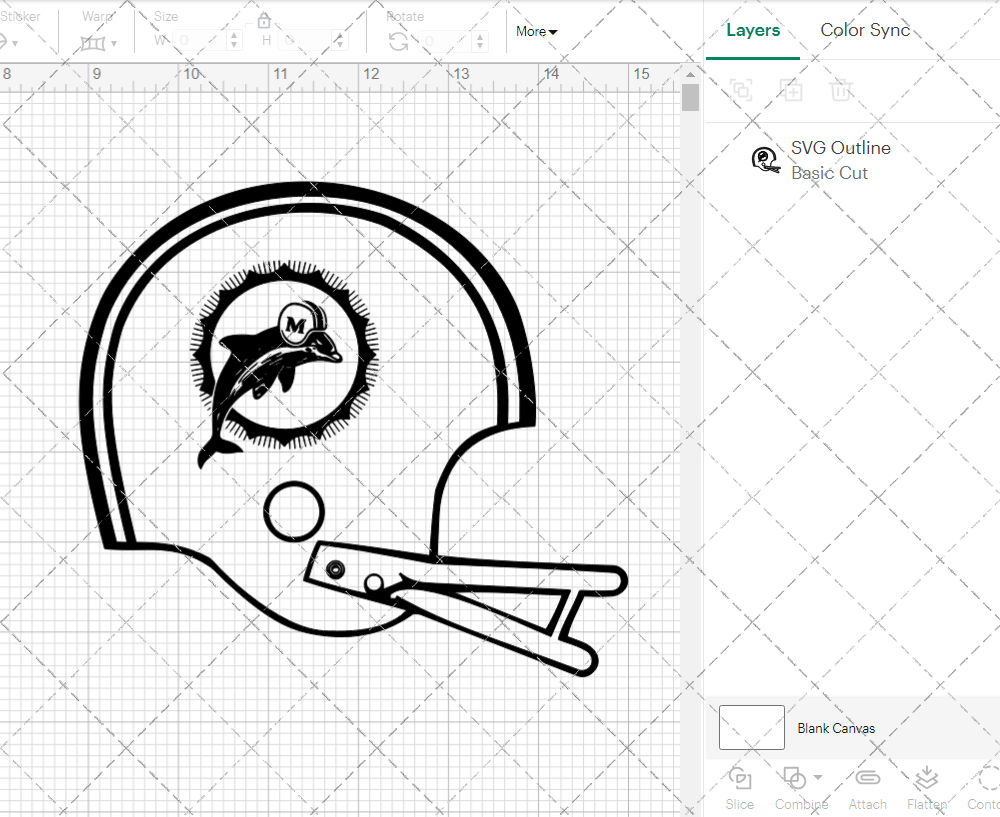Viewport: 1000px width, 817px height.
Task: Click the Rotate angle input field
Action: (445, 41)
